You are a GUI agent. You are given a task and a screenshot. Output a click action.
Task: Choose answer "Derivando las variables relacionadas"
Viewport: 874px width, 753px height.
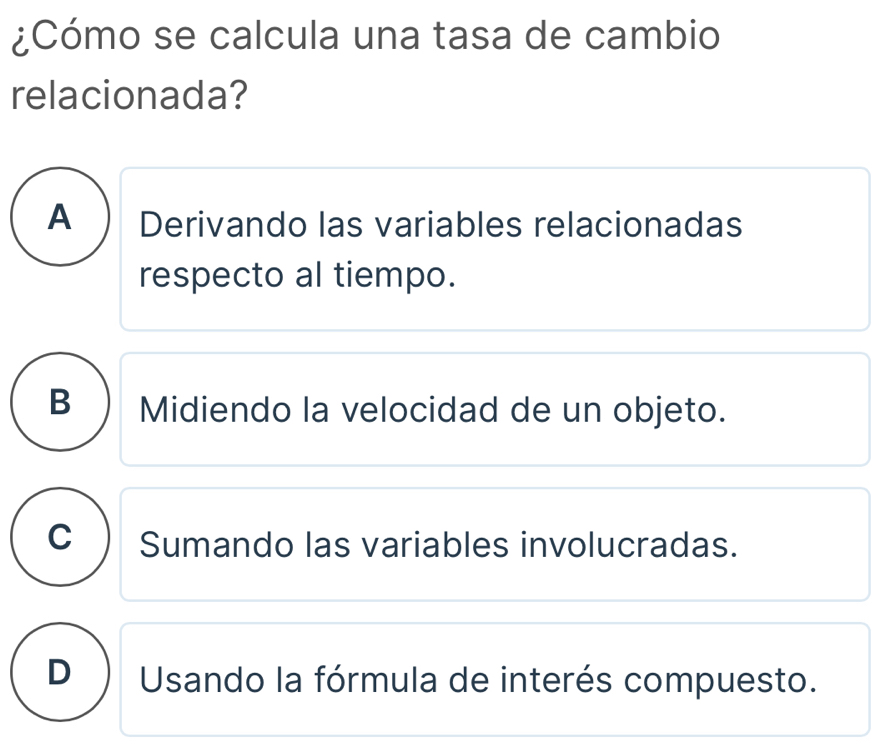coord(441,225)
